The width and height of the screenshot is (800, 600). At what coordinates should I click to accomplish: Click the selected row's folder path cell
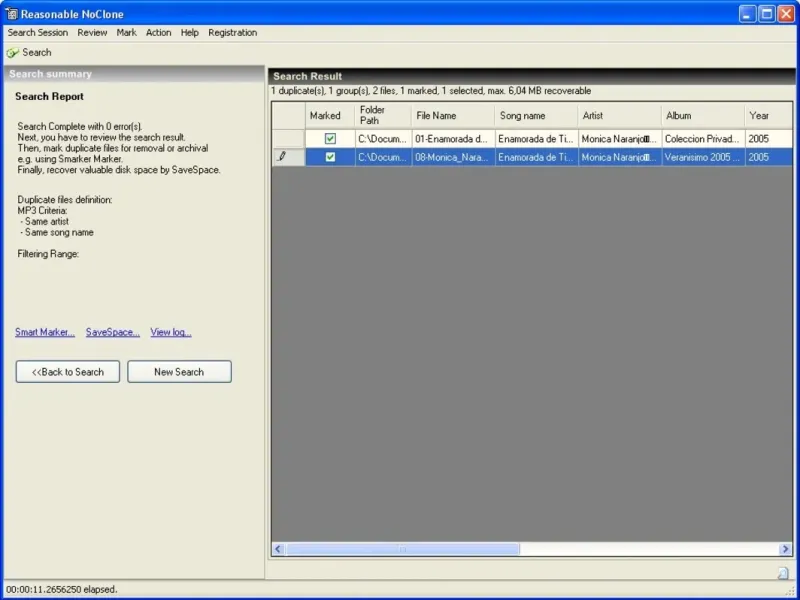(x=383, y=157)
